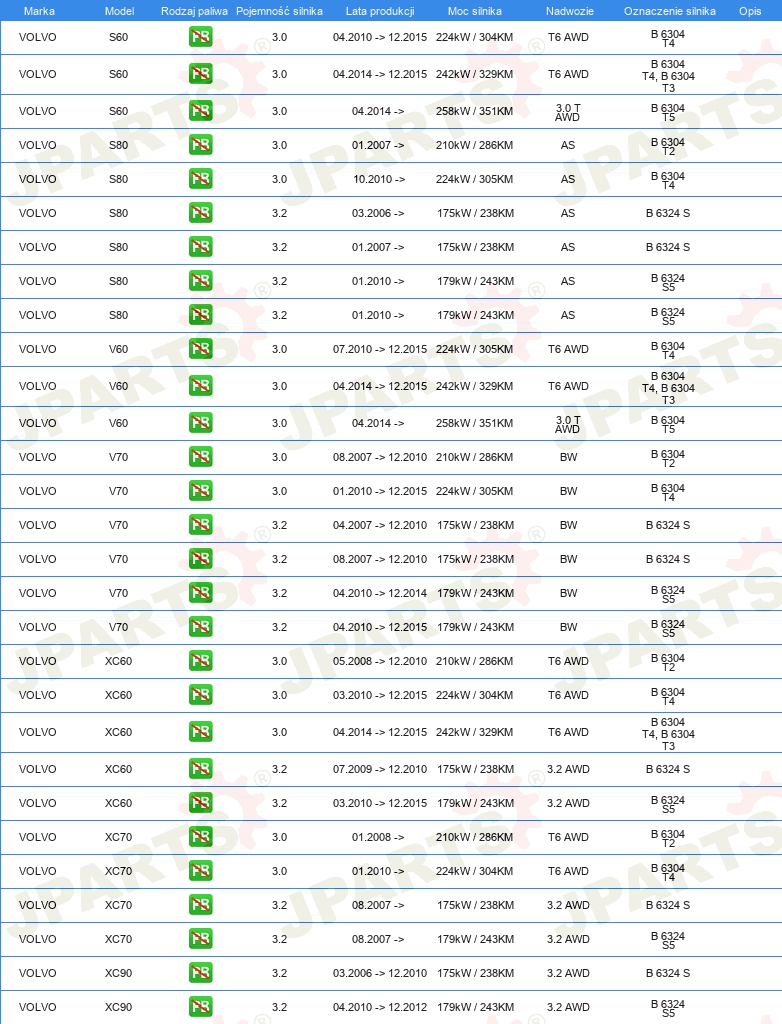Click the fuel icon in the V60 07.2010 row
Viewport: 782px width, 1024px height.
pyautogui.click(x=201, y=349)
